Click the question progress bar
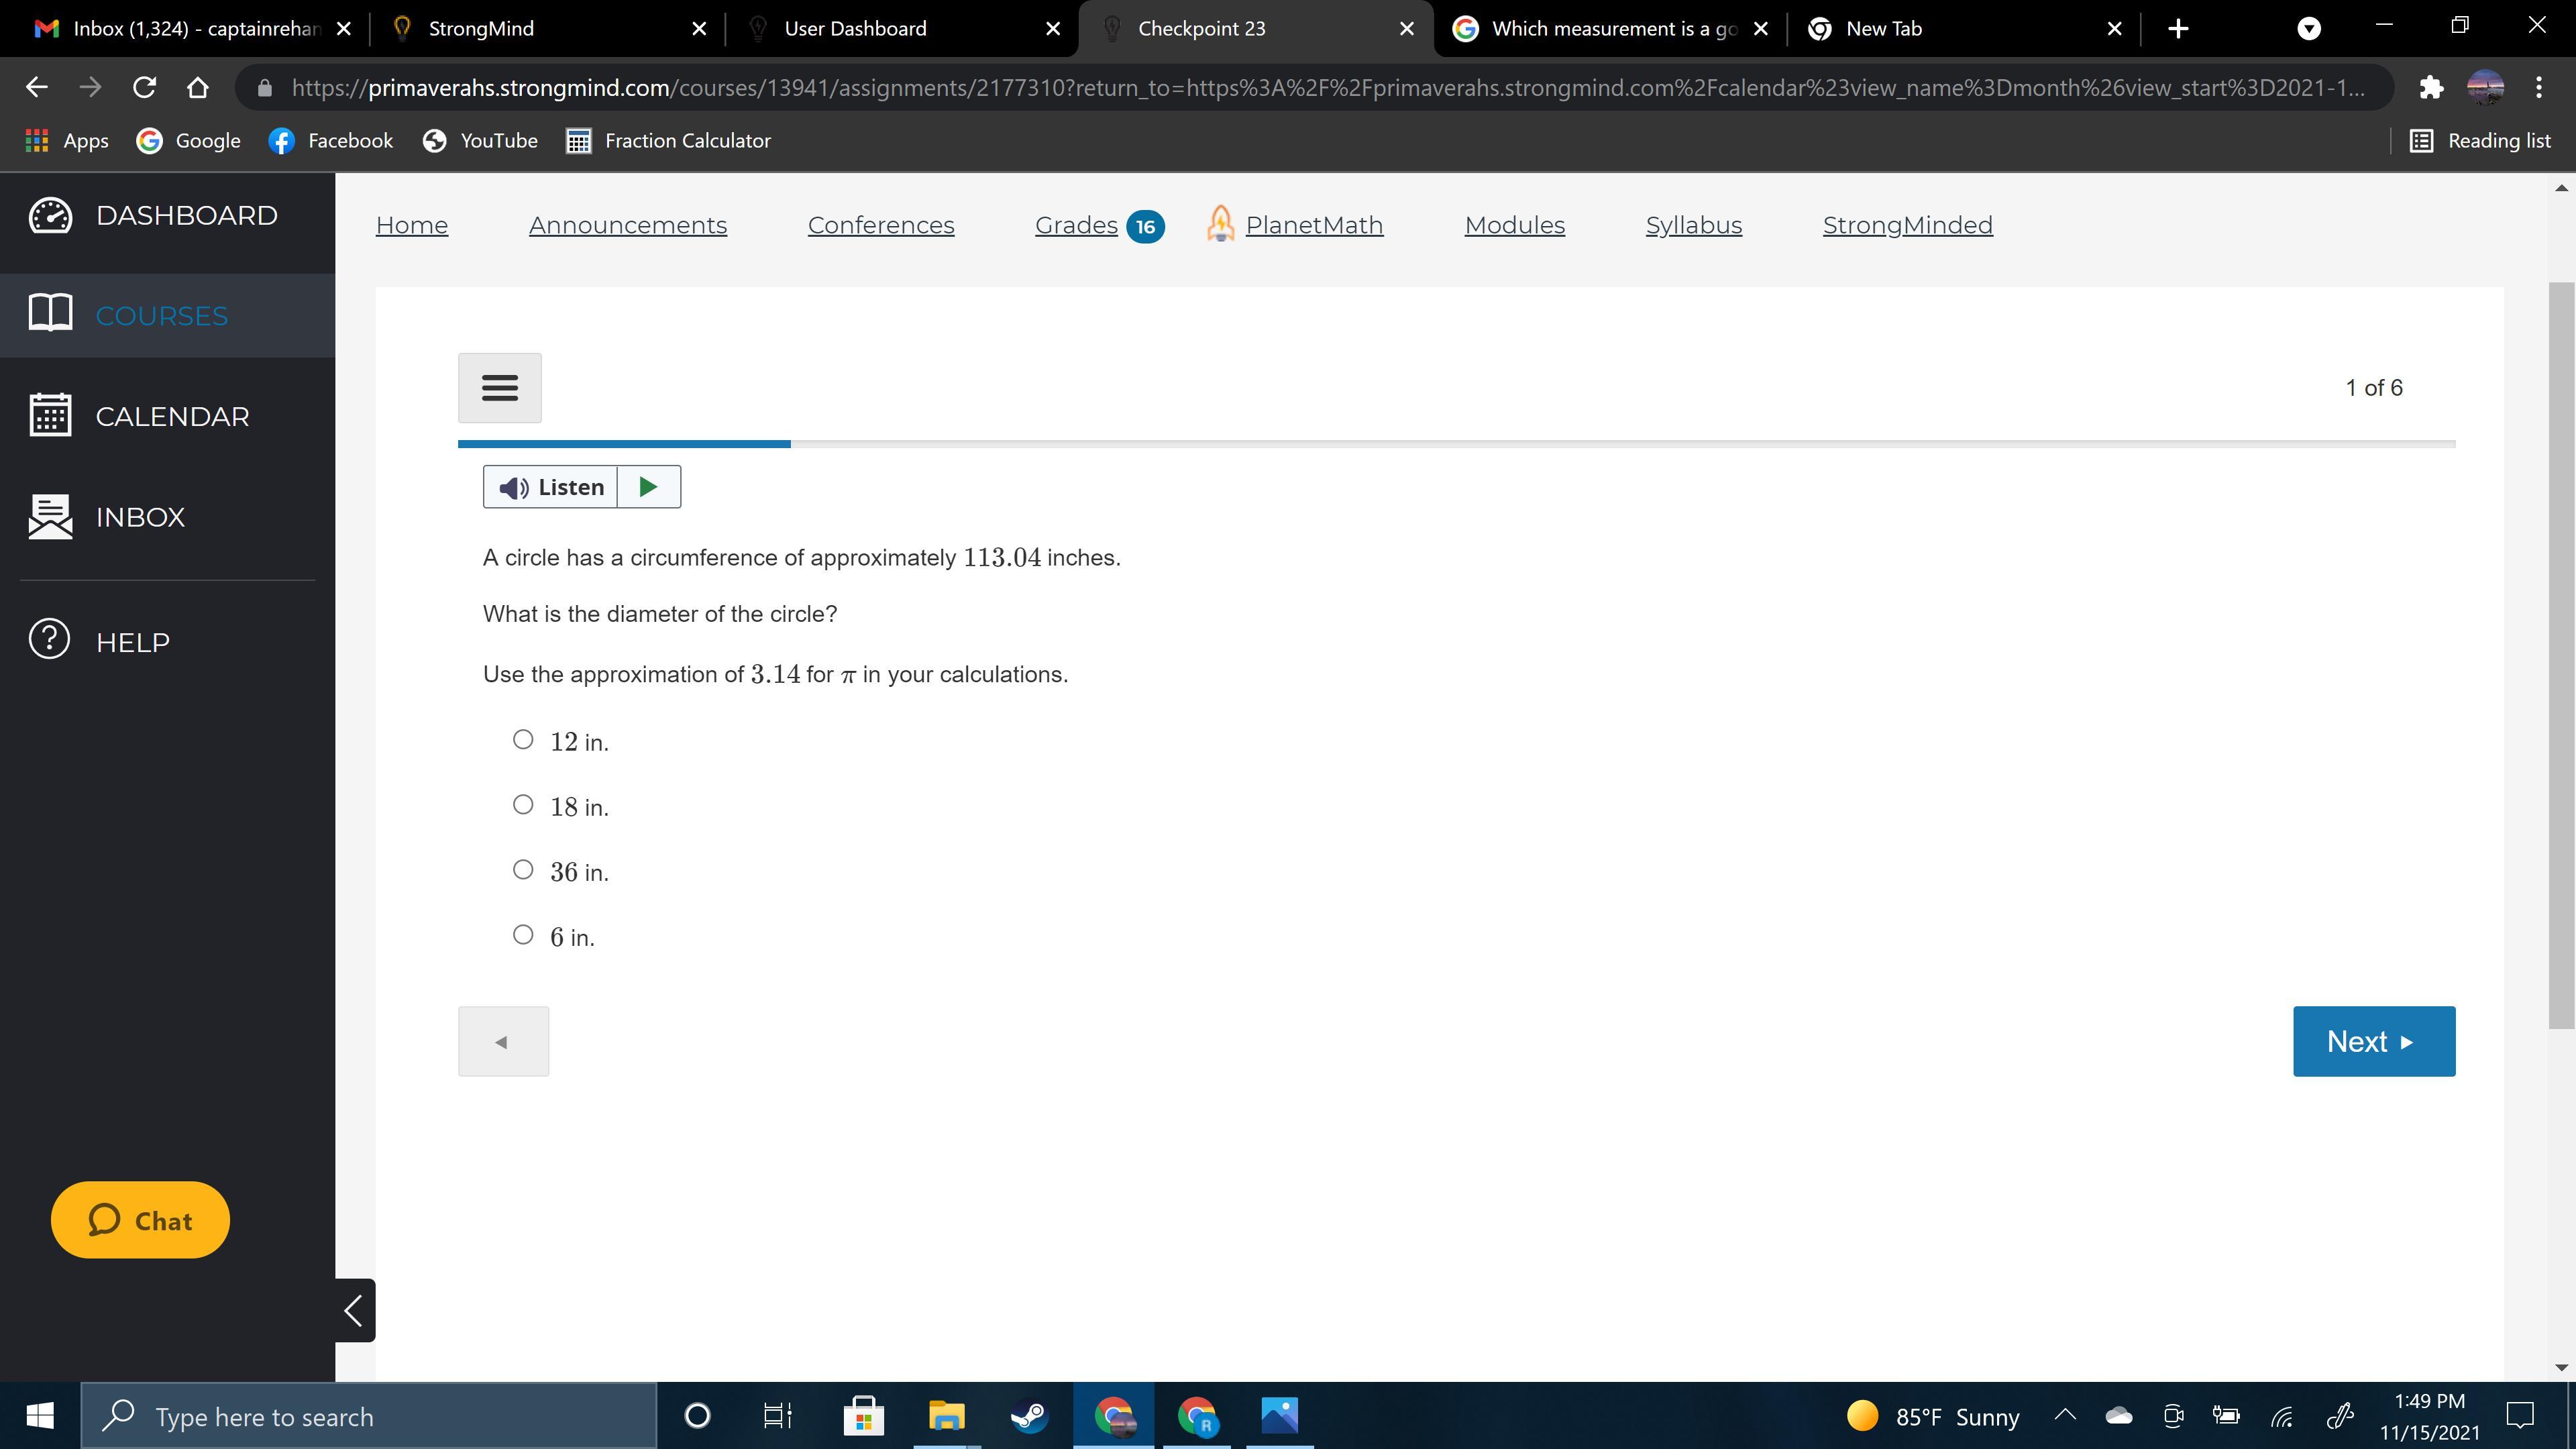The width and height of the screenshot is (2576, 1449). pos(1455,443)
